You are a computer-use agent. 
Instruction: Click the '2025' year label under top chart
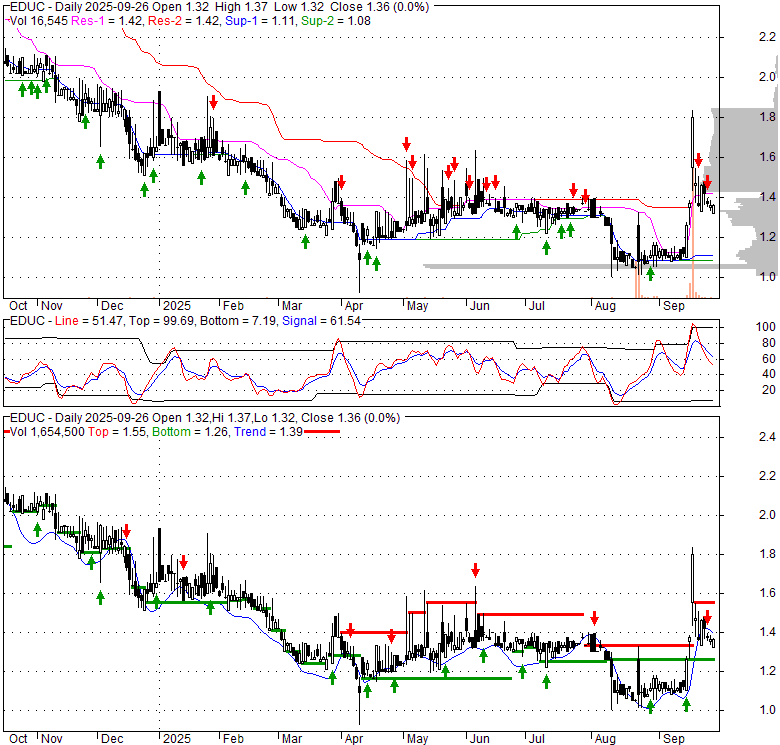pyautogui.click(x=177, y=306)
